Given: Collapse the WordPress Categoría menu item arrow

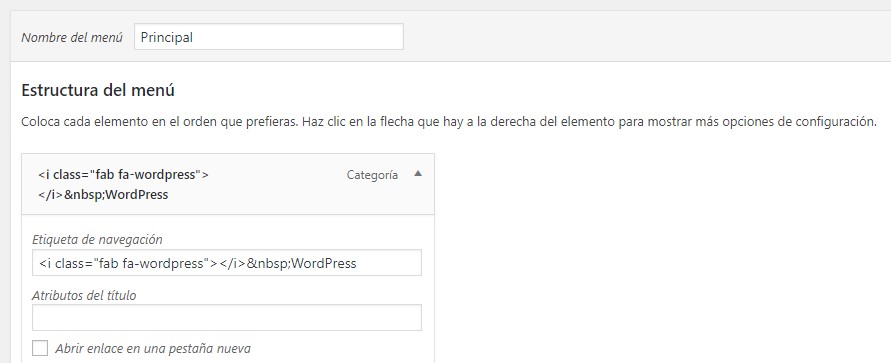Looking at the screenshot, I should tap(418, 174).
